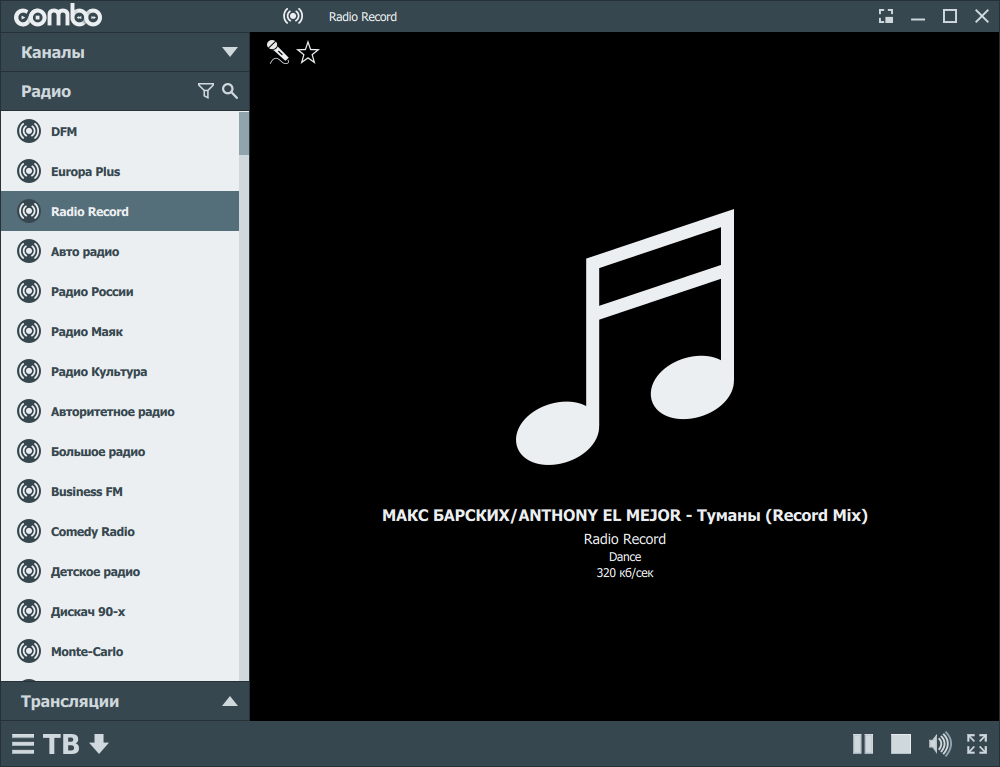Pause the radio playback
This screenshot has height=767, width=1000.
(863, 743)
